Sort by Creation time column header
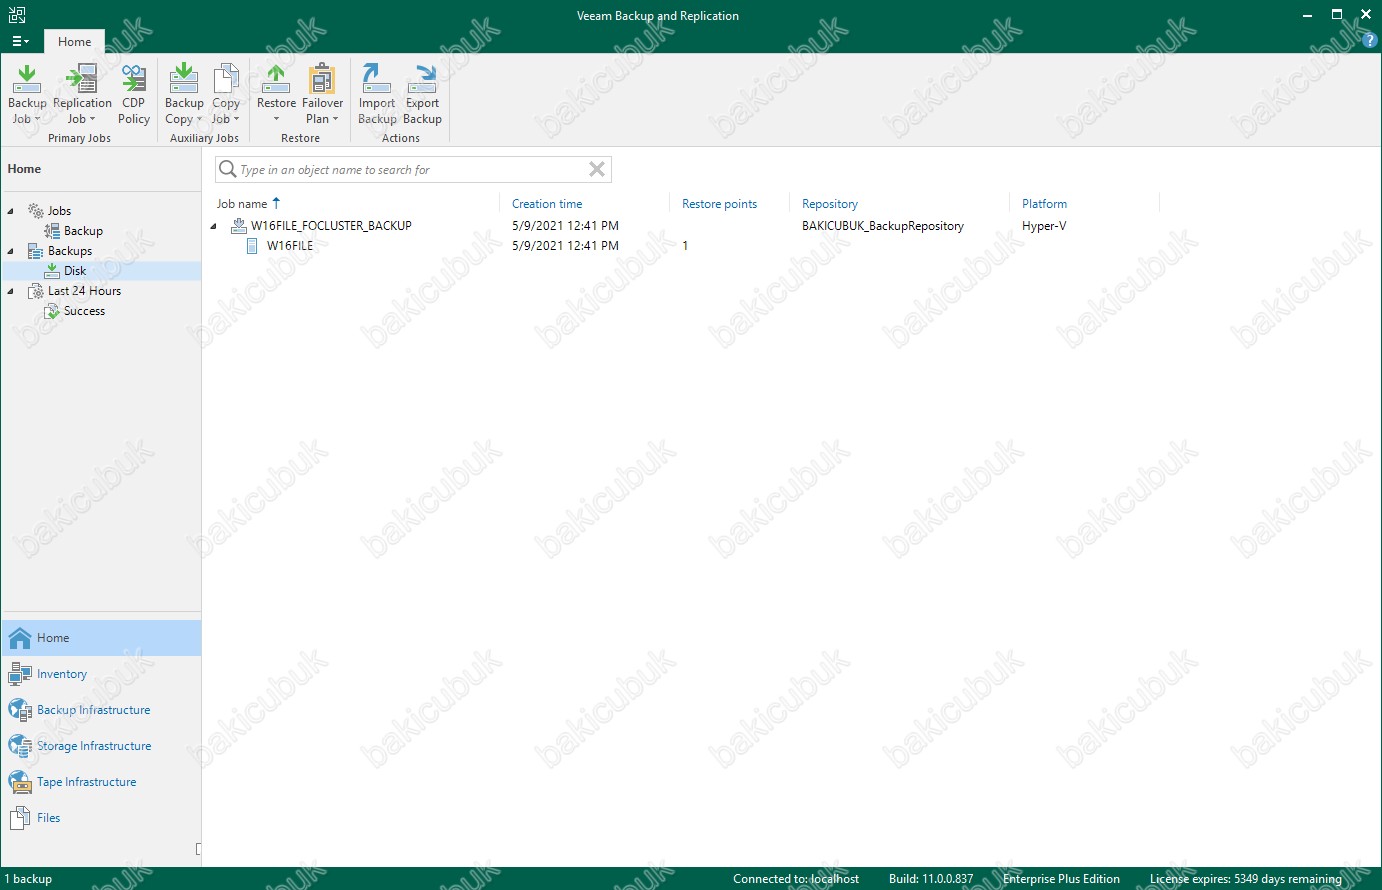The image size is (1382, 890). coord(547,204)
